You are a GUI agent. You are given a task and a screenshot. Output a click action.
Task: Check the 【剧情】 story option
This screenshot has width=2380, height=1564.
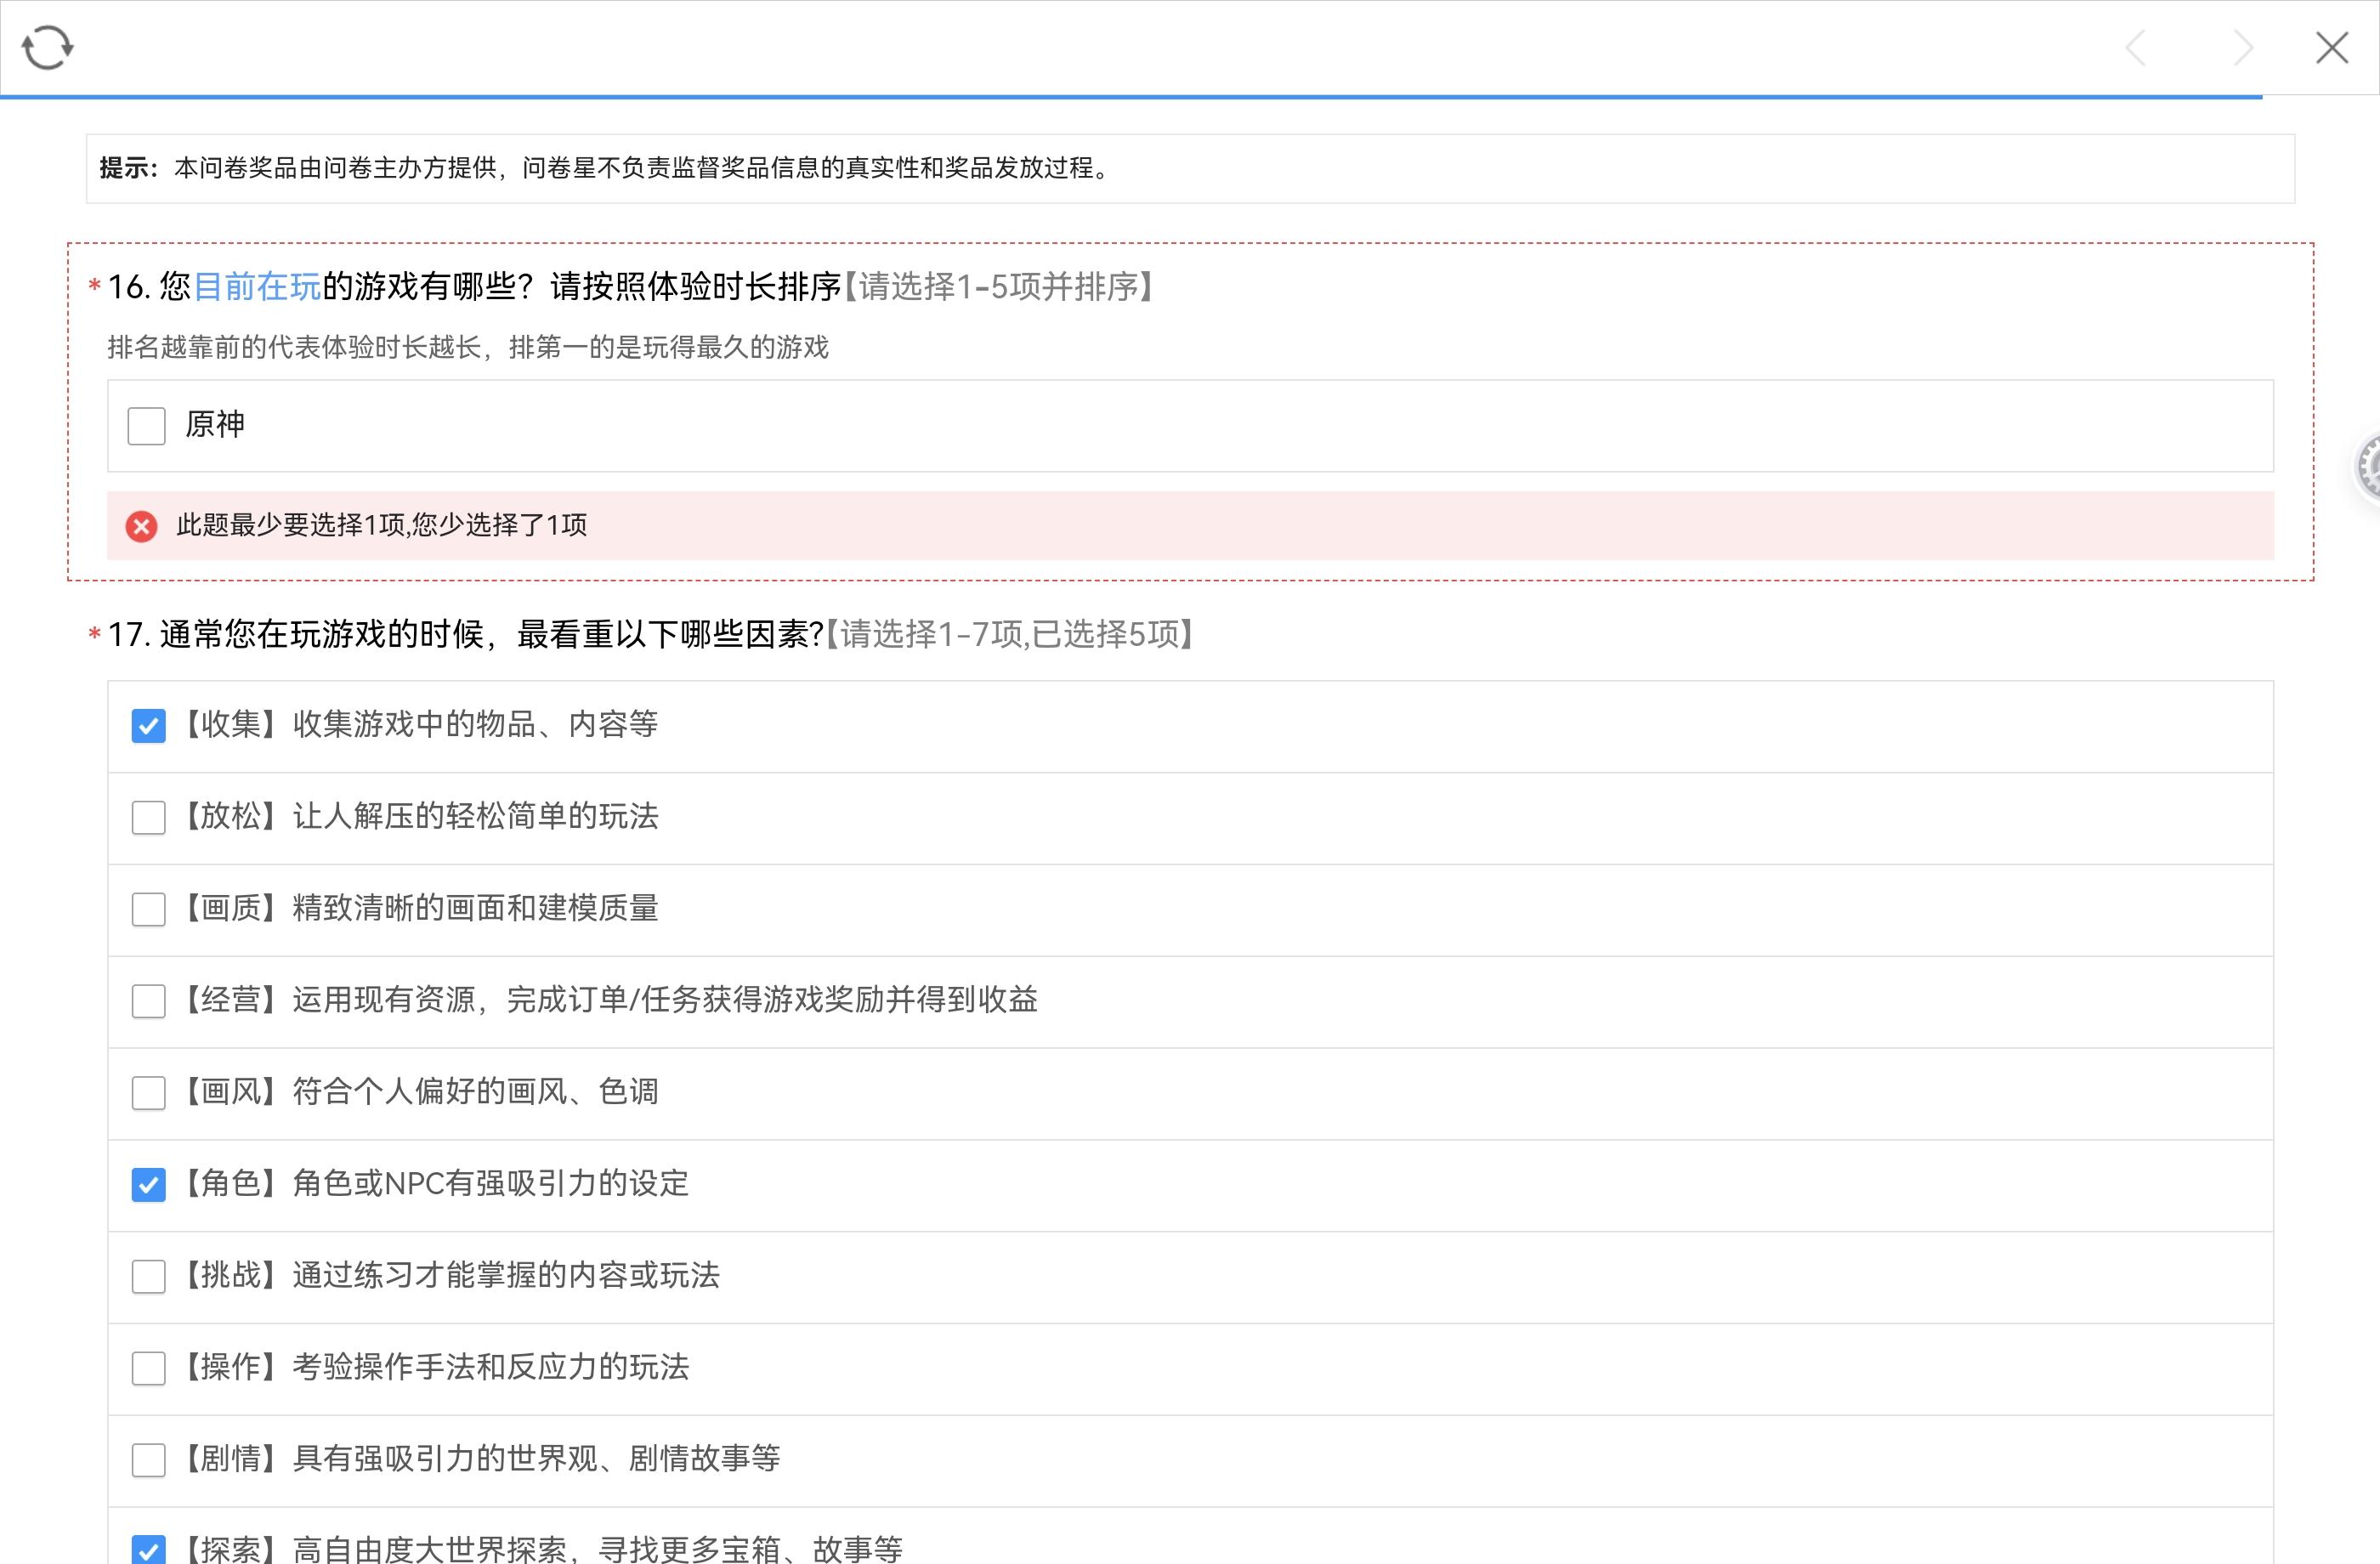149,1460
